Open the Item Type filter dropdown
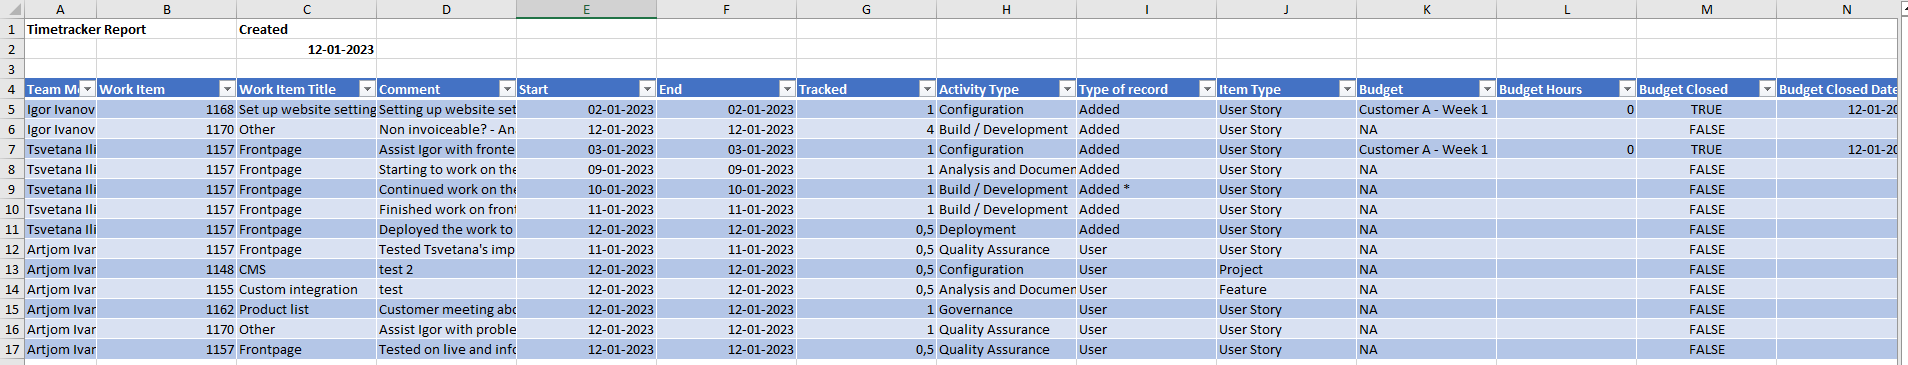1908x365 pixels. [x=1347, y=89]
